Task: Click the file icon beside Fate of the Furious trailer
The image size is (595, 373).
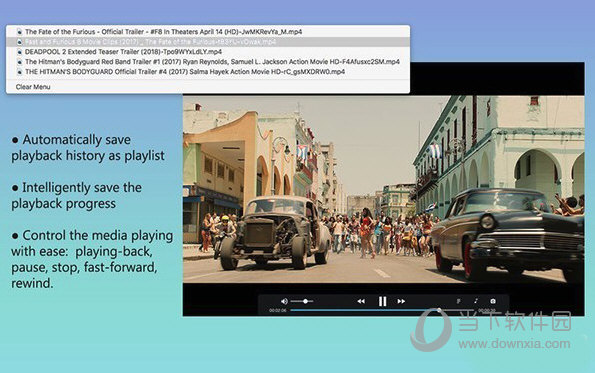Action: [x=19, y=32]
